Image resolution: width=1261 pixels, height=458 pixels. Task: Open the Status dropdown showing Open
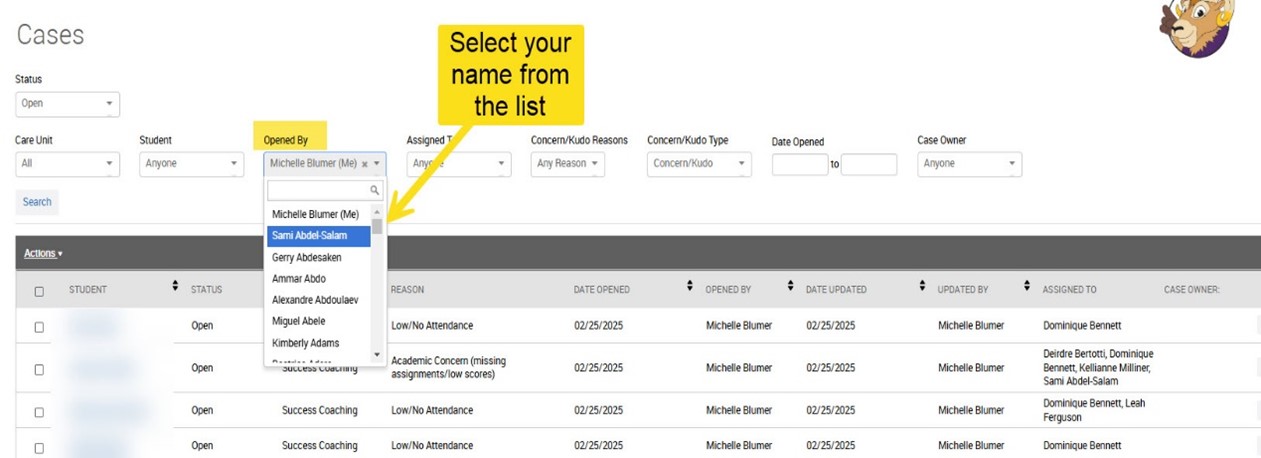click(x=67, y=103)
